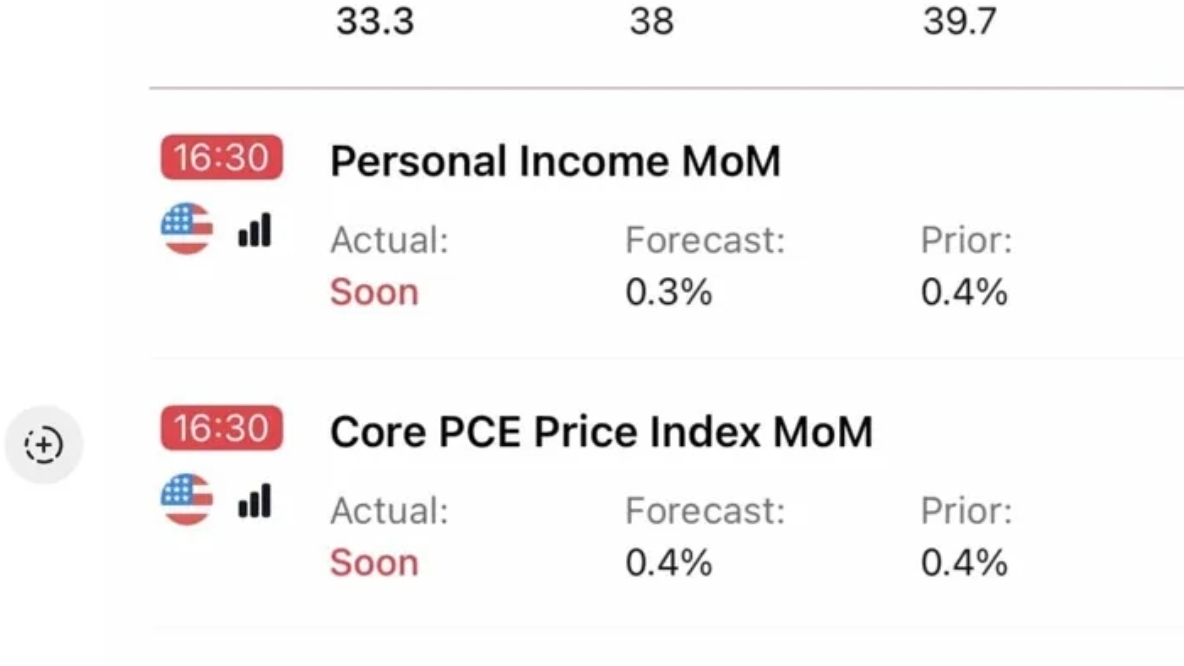Click 'Soon' actual value for Core PCE
1184x666 pixels.
(x=374, y=563)
